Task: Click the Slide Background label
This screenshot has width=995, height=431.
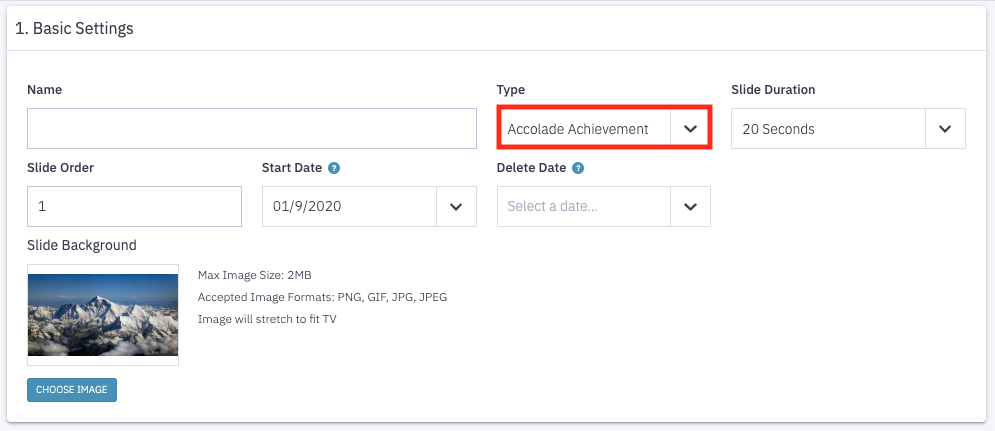Action: [82, 245]
